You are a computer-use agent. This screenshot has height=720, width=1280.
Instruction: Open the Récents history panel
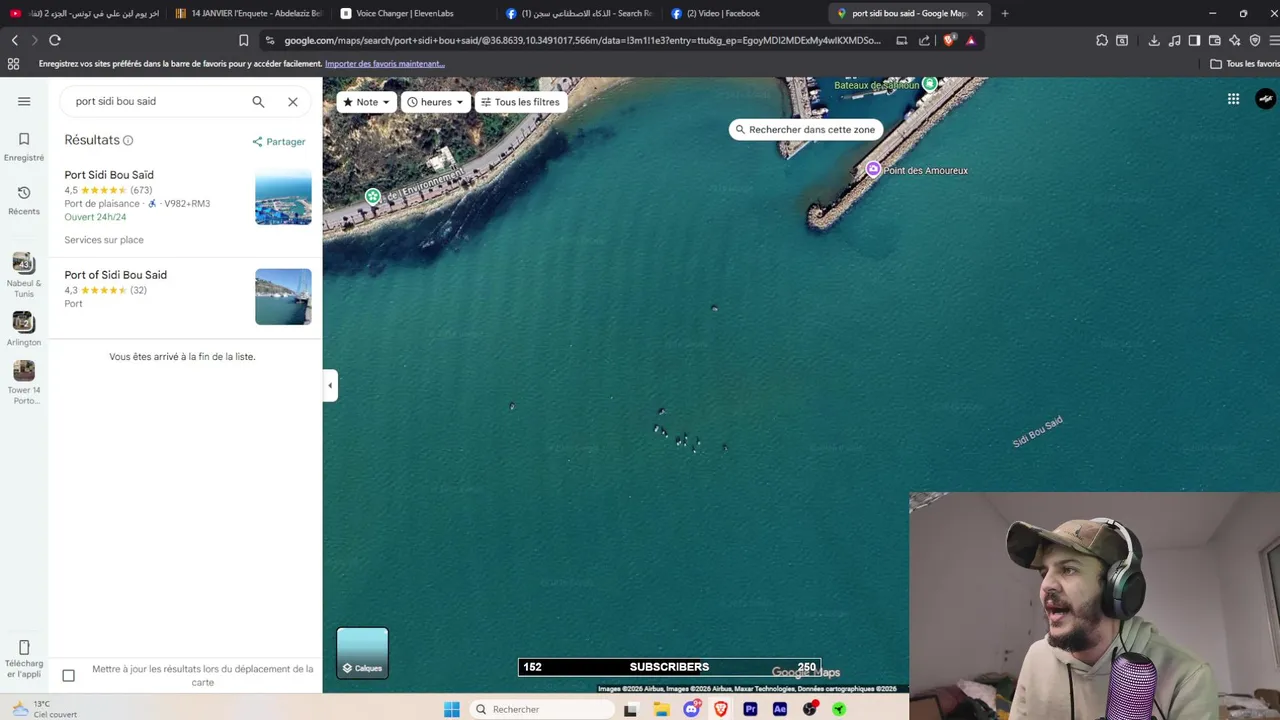[x=24, y=200]
